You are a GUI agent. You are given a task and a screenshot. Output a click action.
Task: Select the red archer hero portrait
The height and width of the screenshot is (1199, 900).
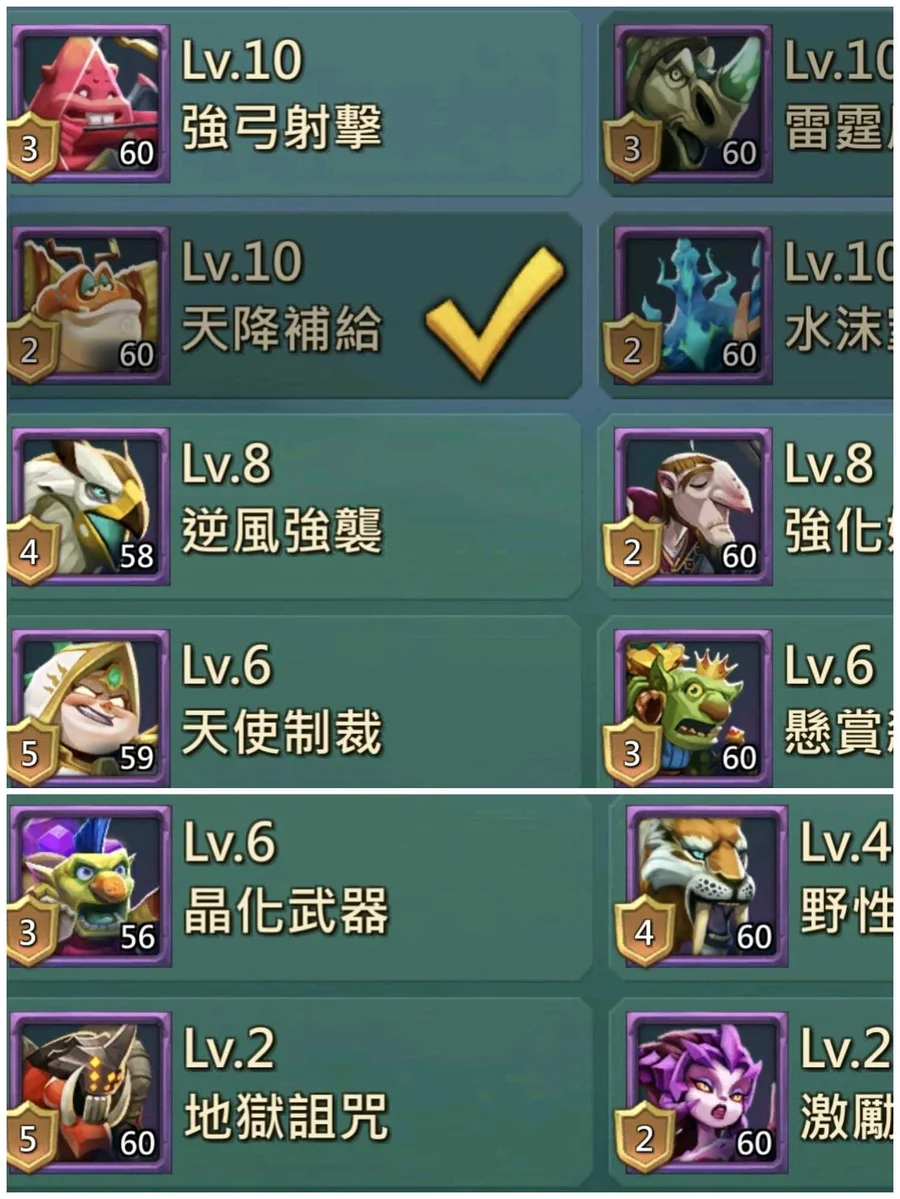(90, 102)
